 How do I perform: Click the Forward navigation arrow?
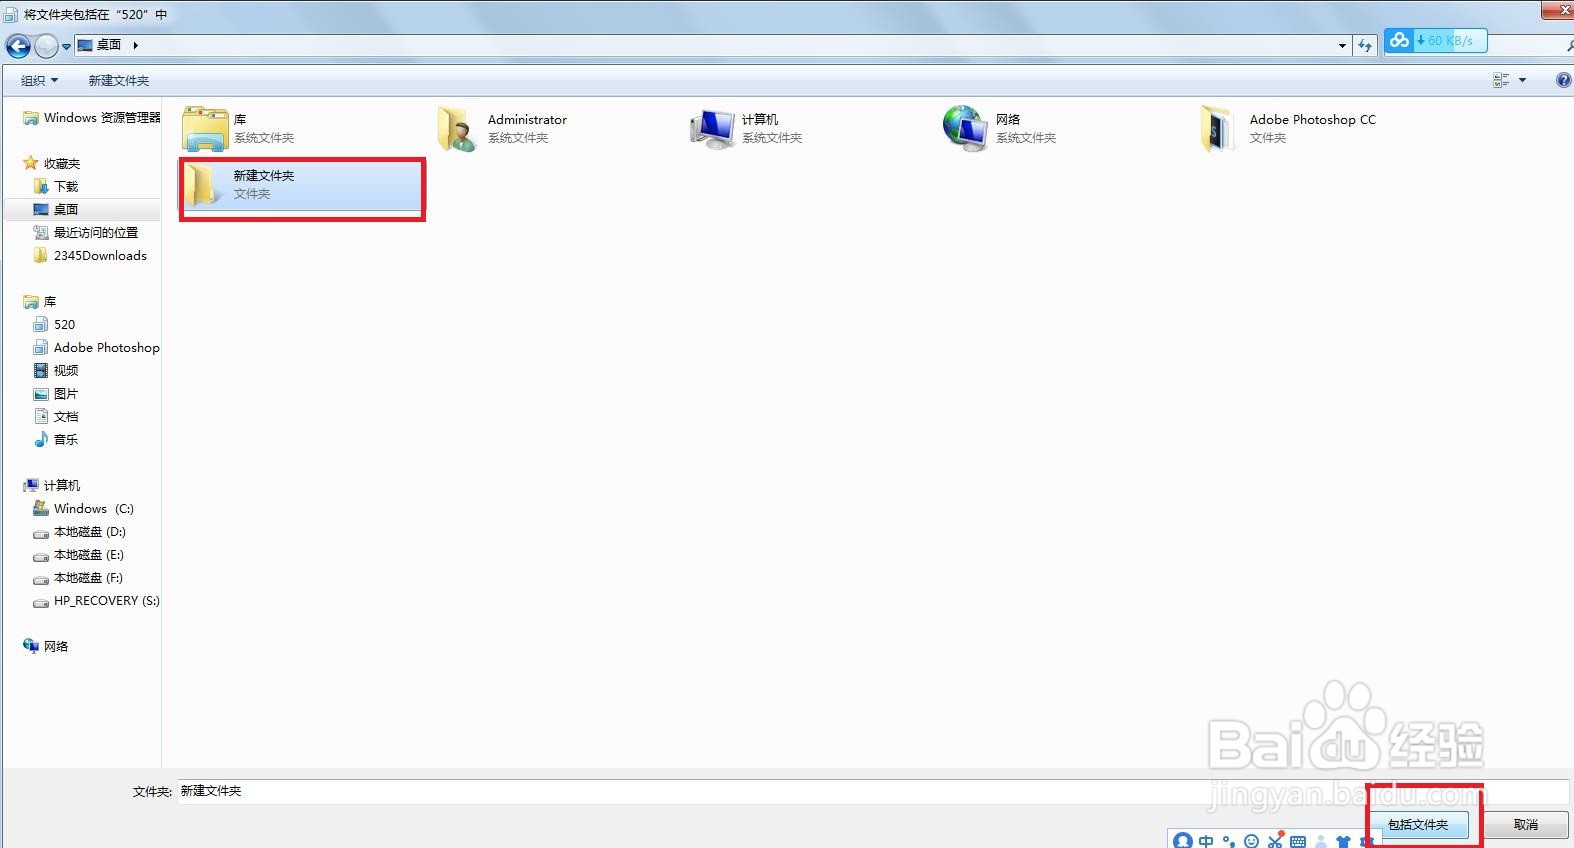click(x=46, y=45)
